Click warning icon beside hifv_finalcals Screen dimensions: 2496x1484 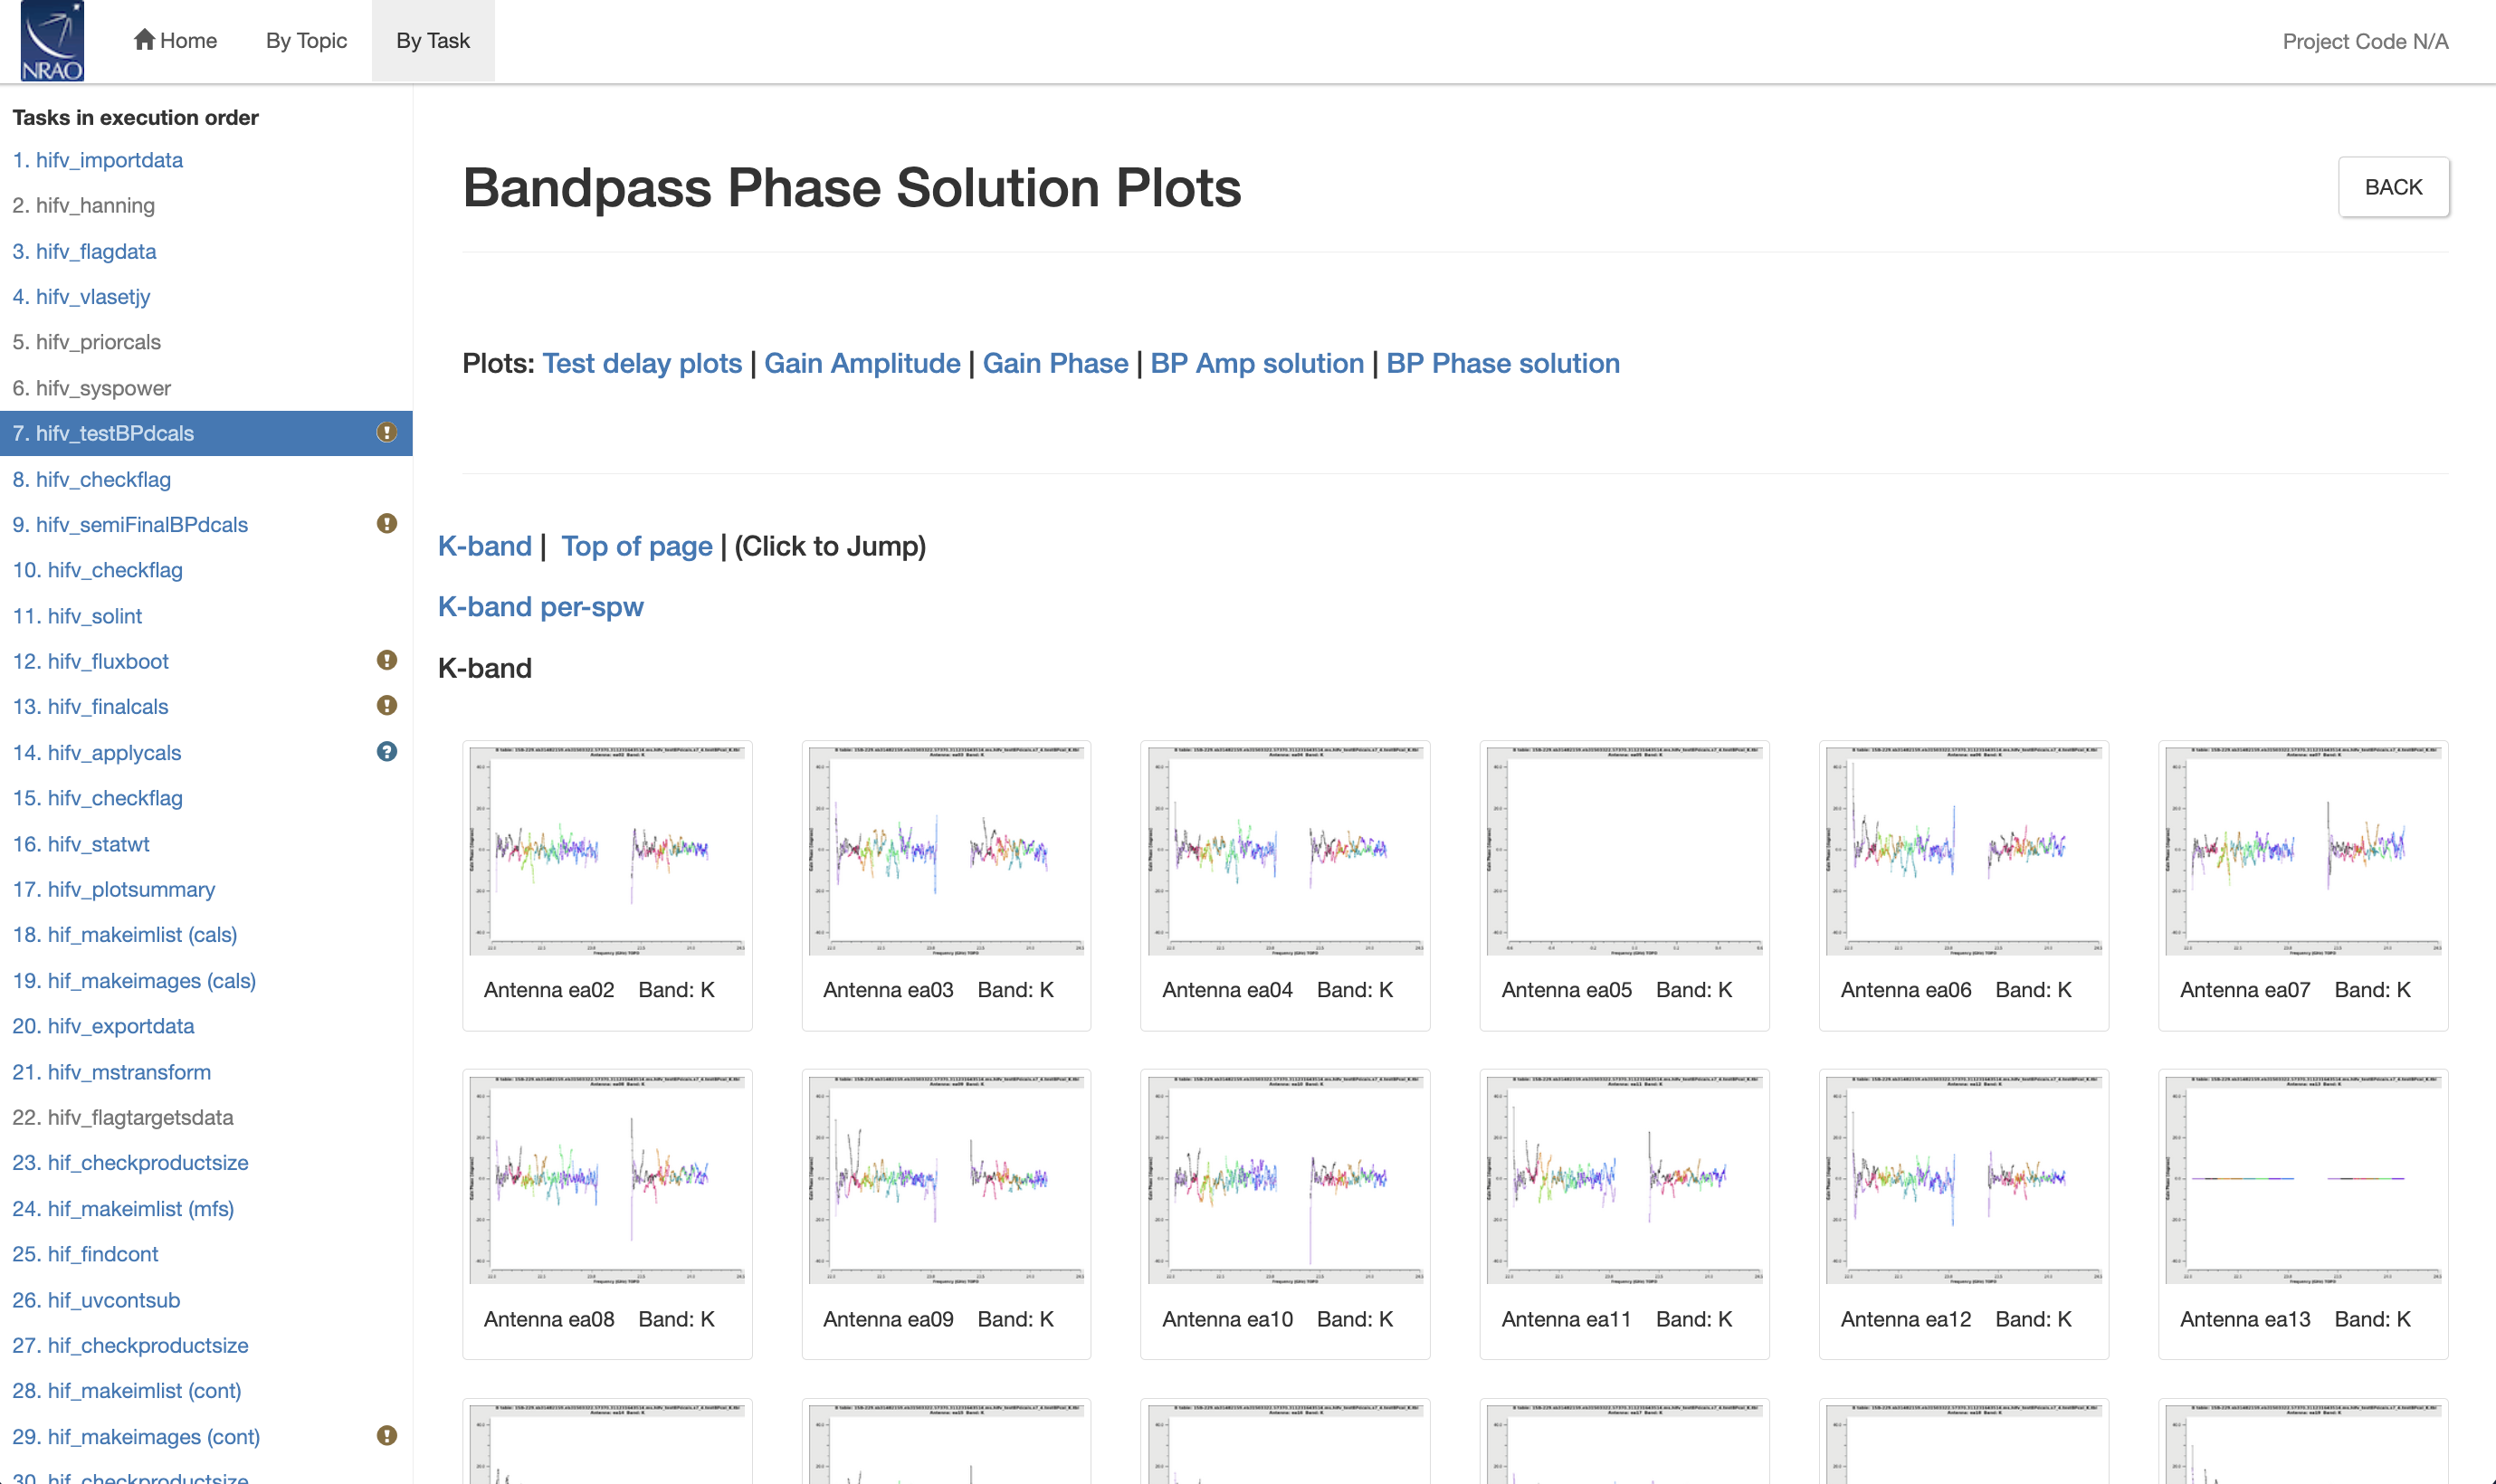pyautogui.click(x=387, y=706)
